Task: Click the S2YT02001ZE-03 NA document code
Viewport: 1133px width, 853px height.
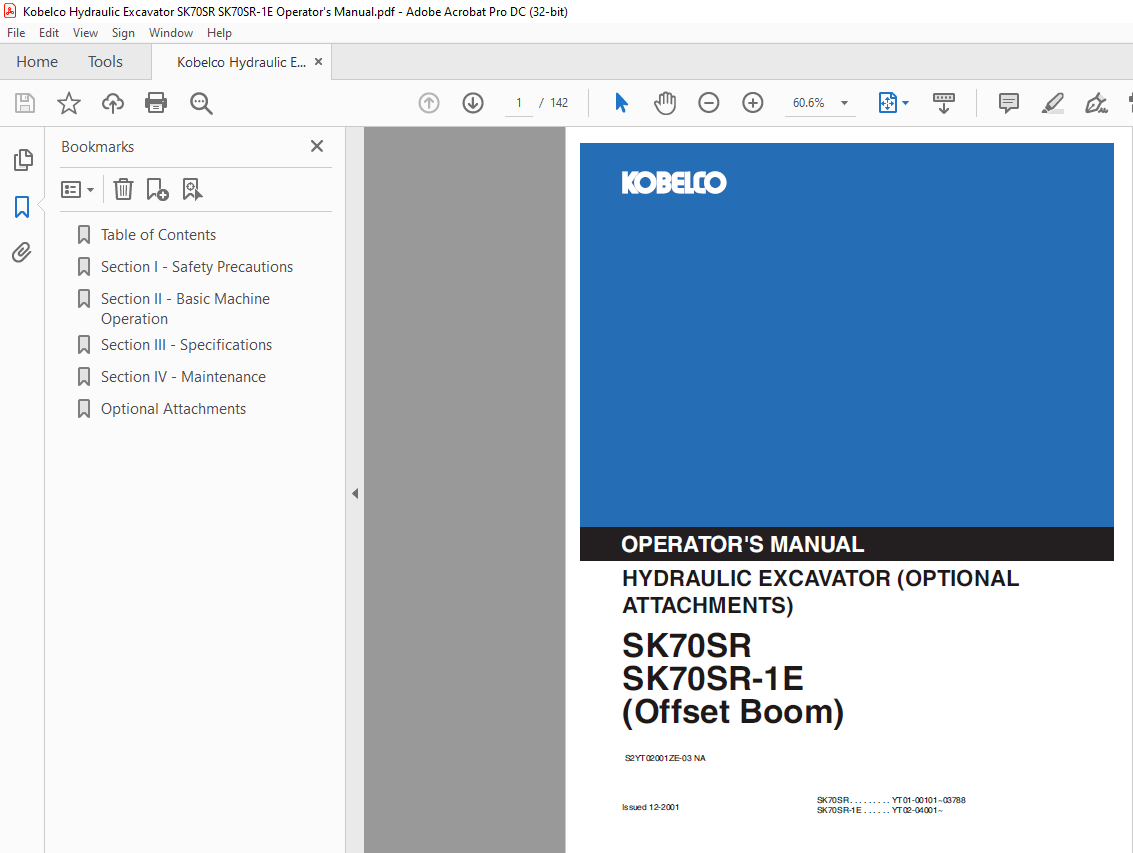Action: pos(665,758)
